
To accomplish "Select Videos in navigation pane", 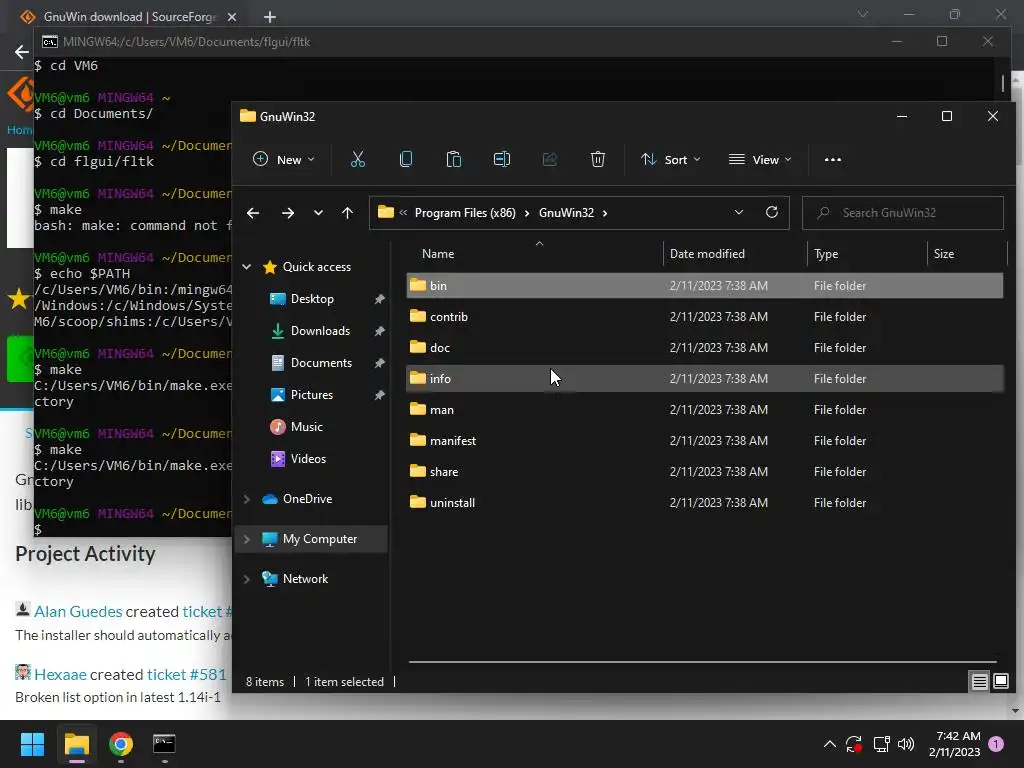I will coord(308,459).
